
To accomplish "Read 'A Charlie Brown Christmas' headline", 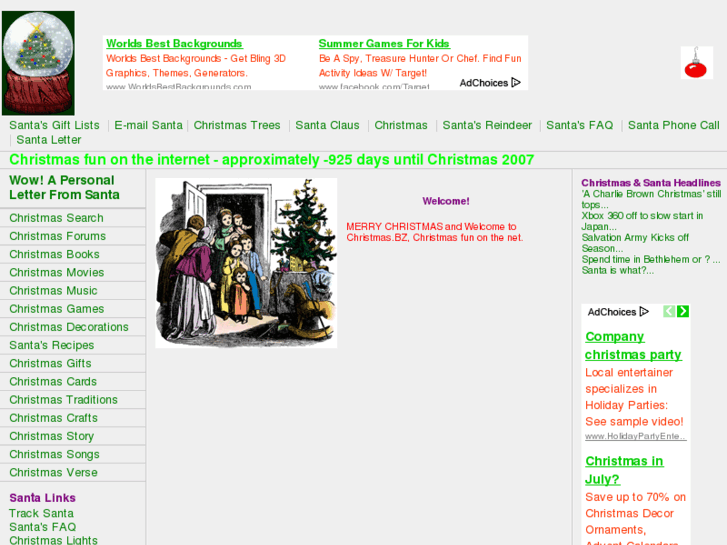I will [651, 199].
